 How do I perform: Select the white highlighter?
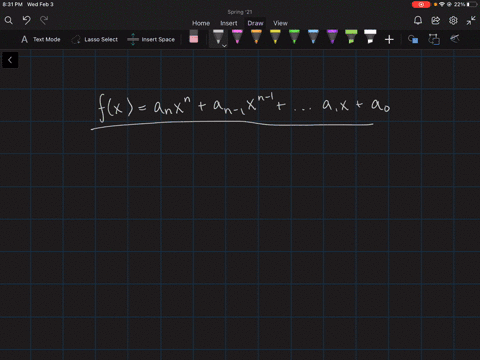(370, 37)
